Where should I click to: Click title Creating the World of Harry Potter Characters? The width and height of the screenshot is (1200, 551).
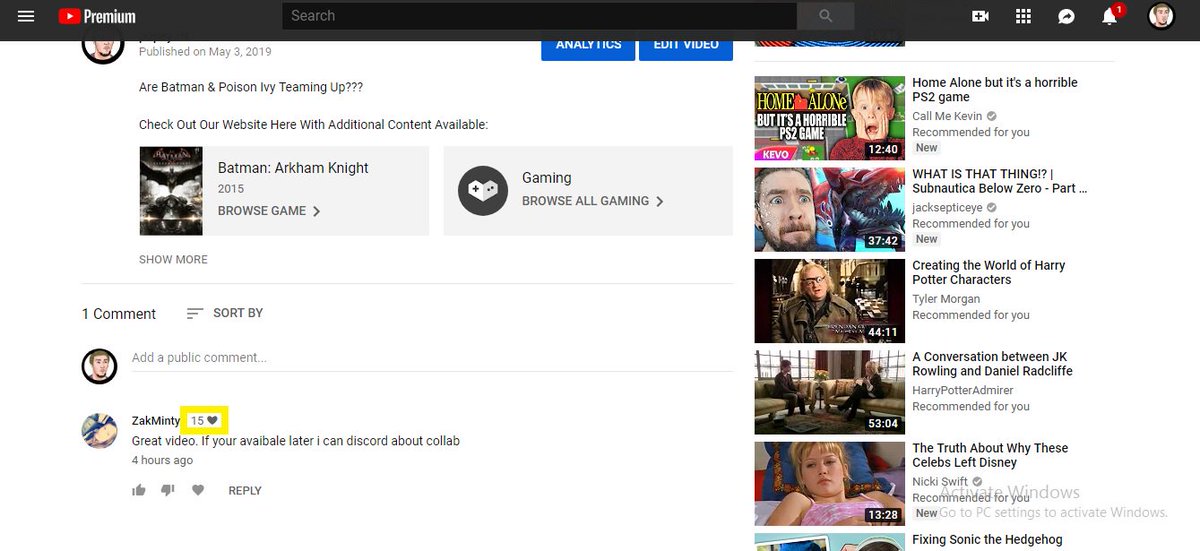point(988,273)
